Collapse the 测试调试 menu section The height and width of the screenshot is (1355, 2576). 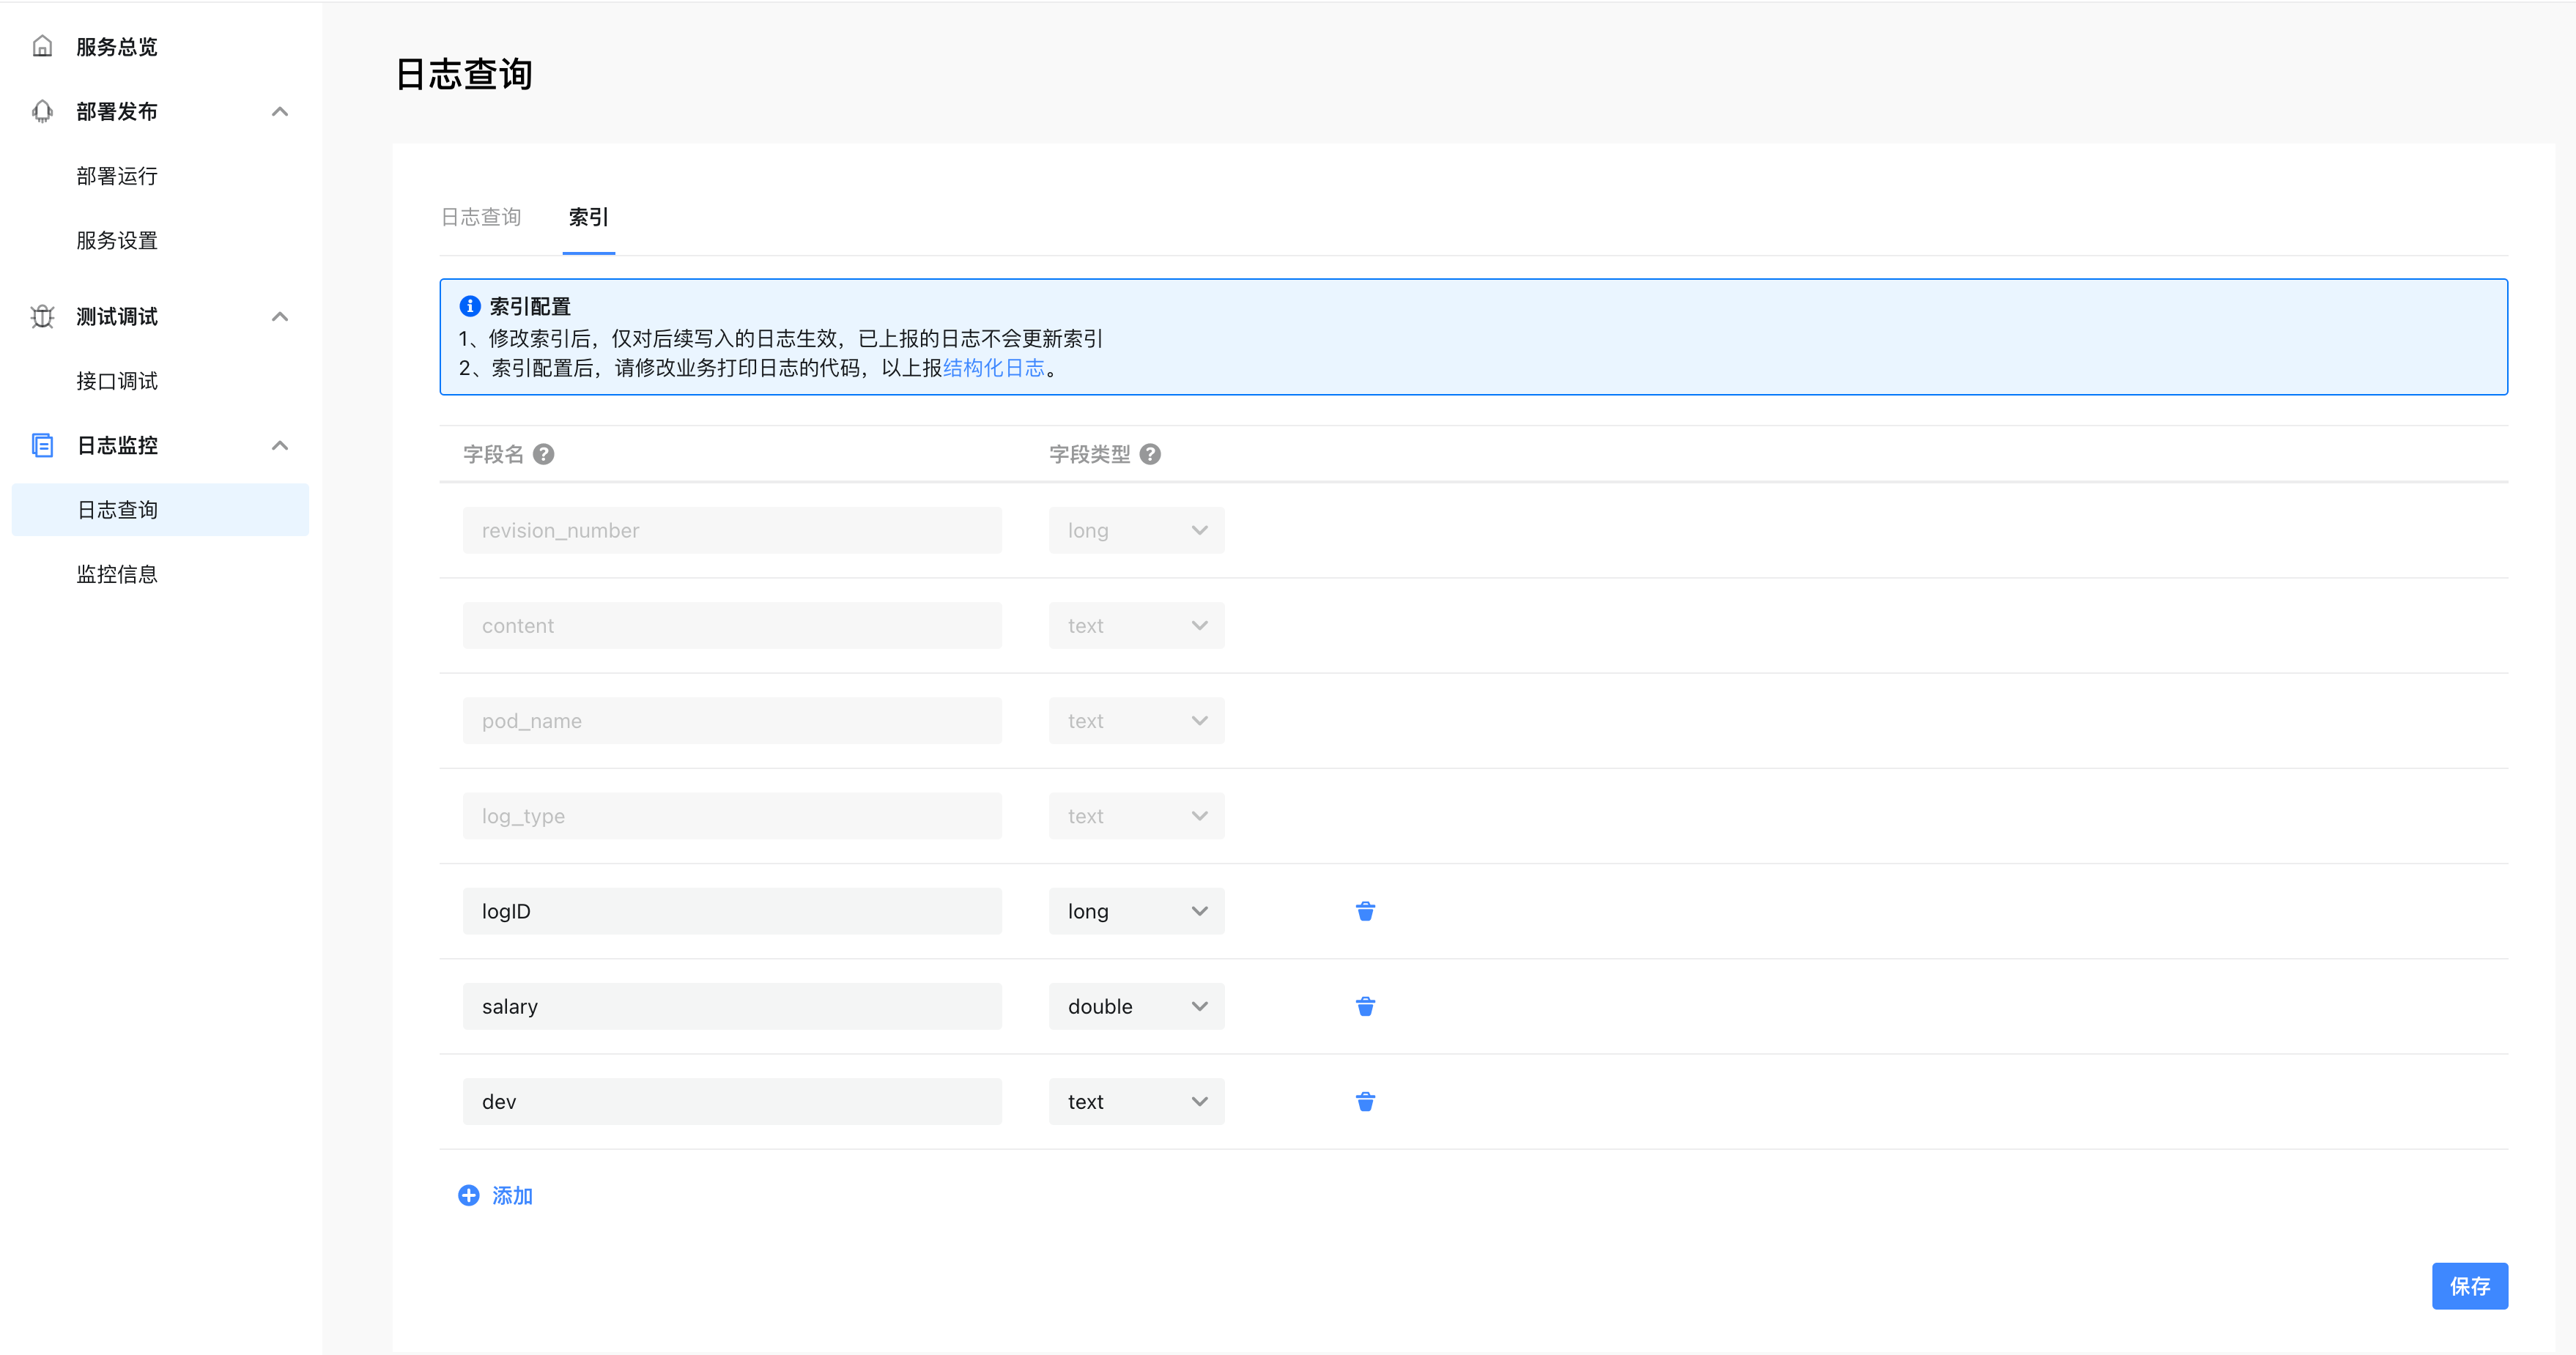280,316
